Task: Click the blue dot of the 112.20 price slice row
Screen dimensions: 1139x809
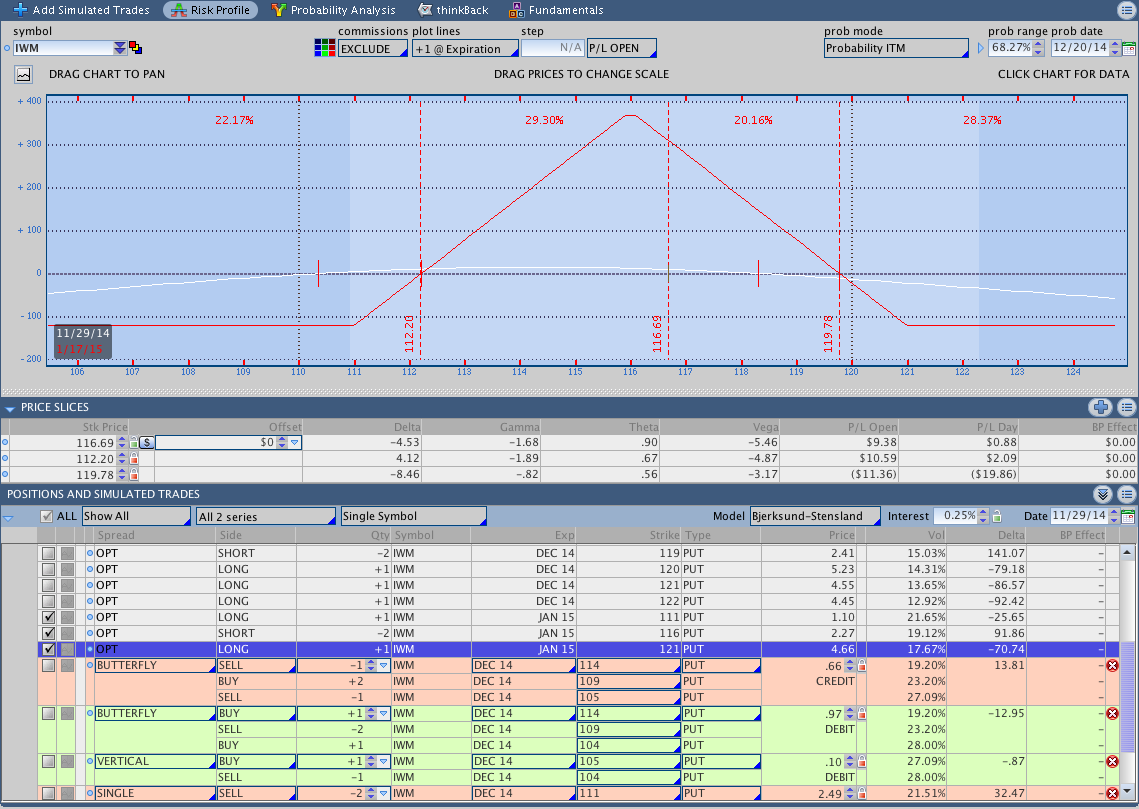Action: click(x=6, y=458)
